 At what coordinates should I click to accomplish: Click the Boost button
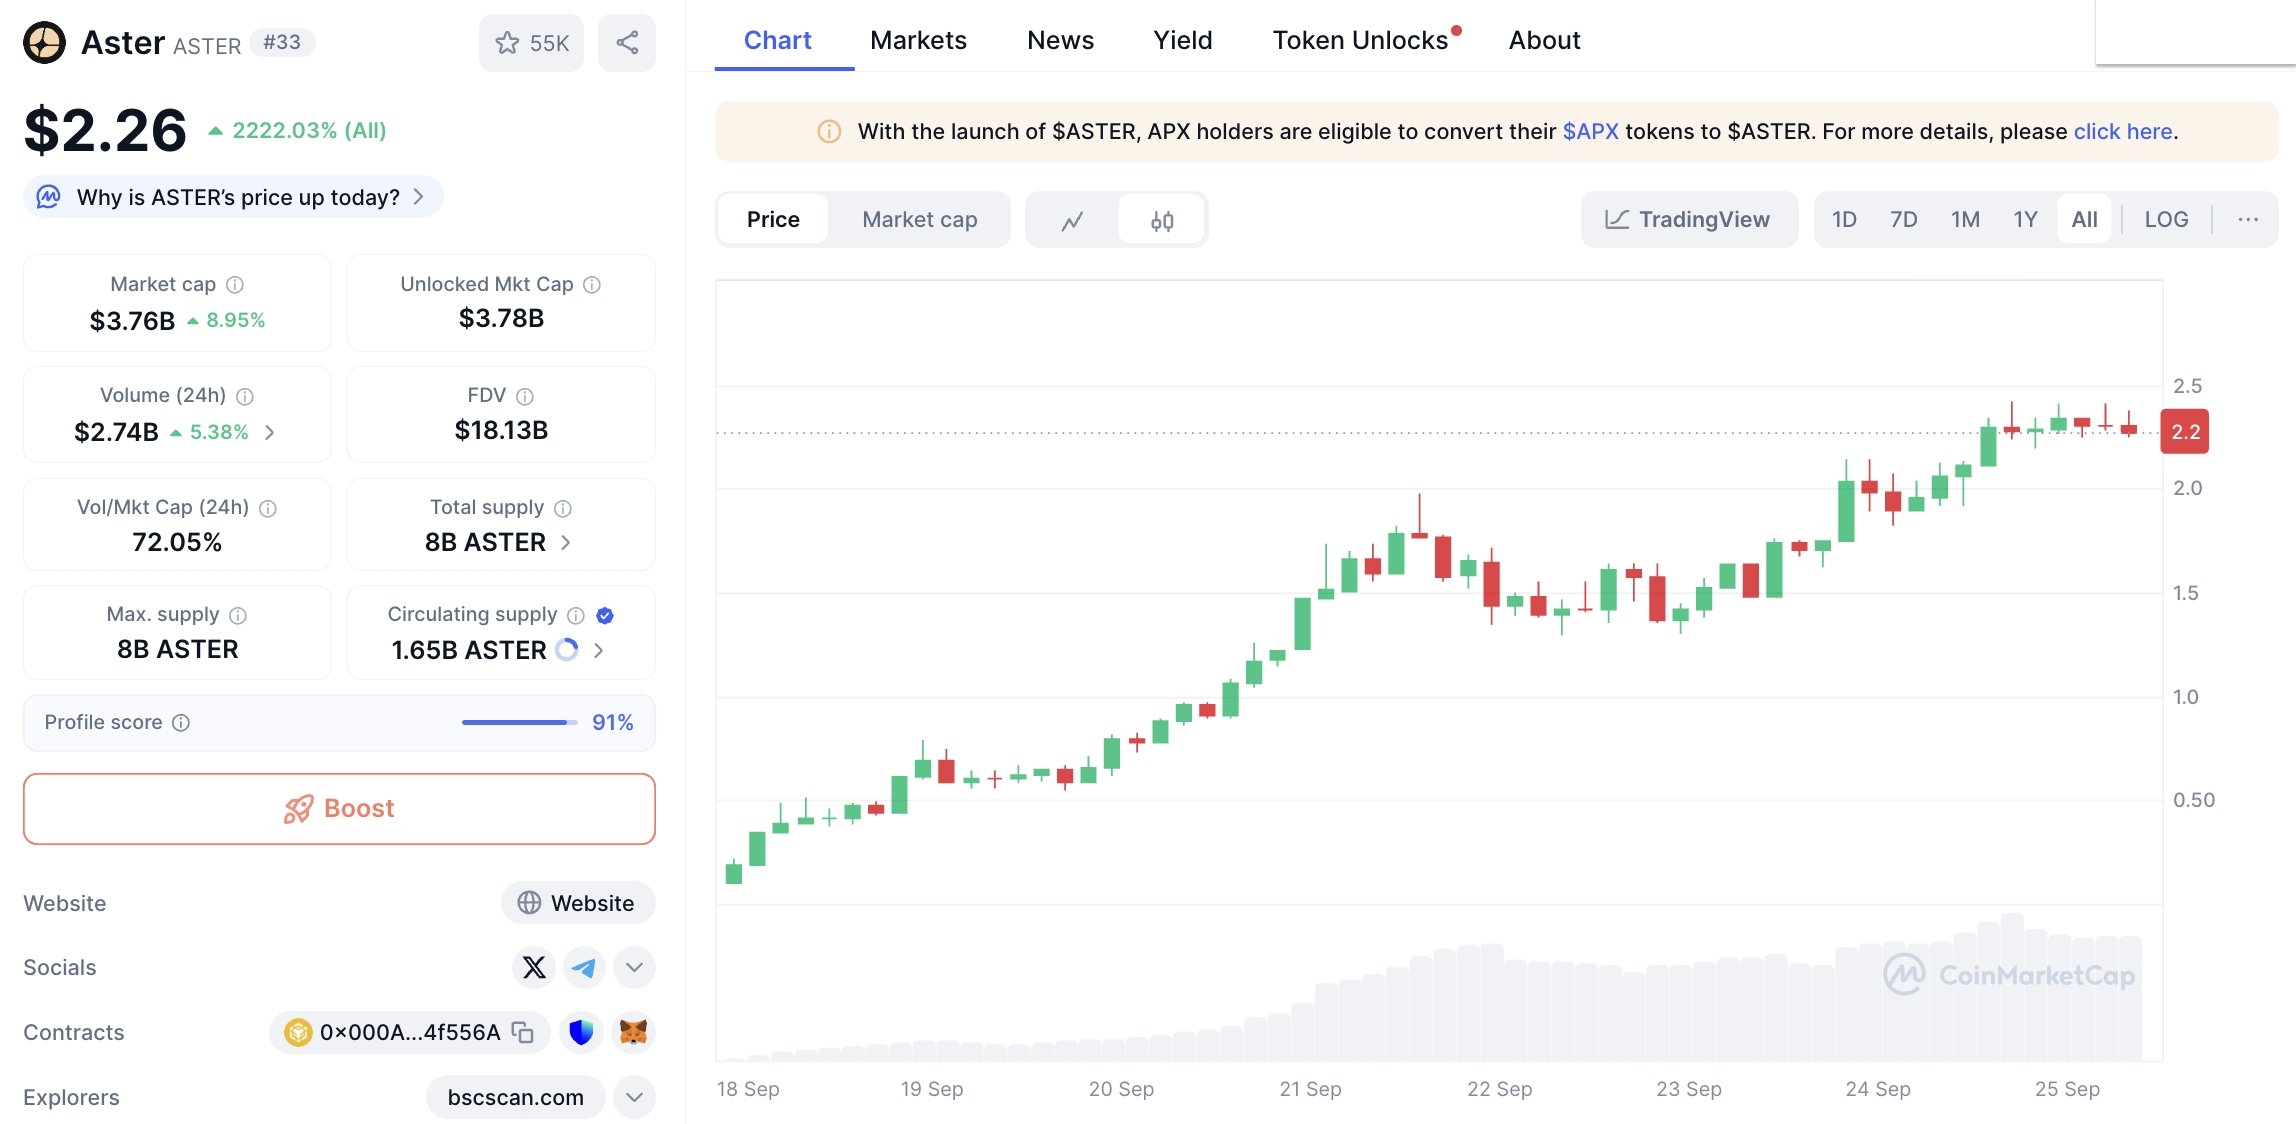click(339, 808)
